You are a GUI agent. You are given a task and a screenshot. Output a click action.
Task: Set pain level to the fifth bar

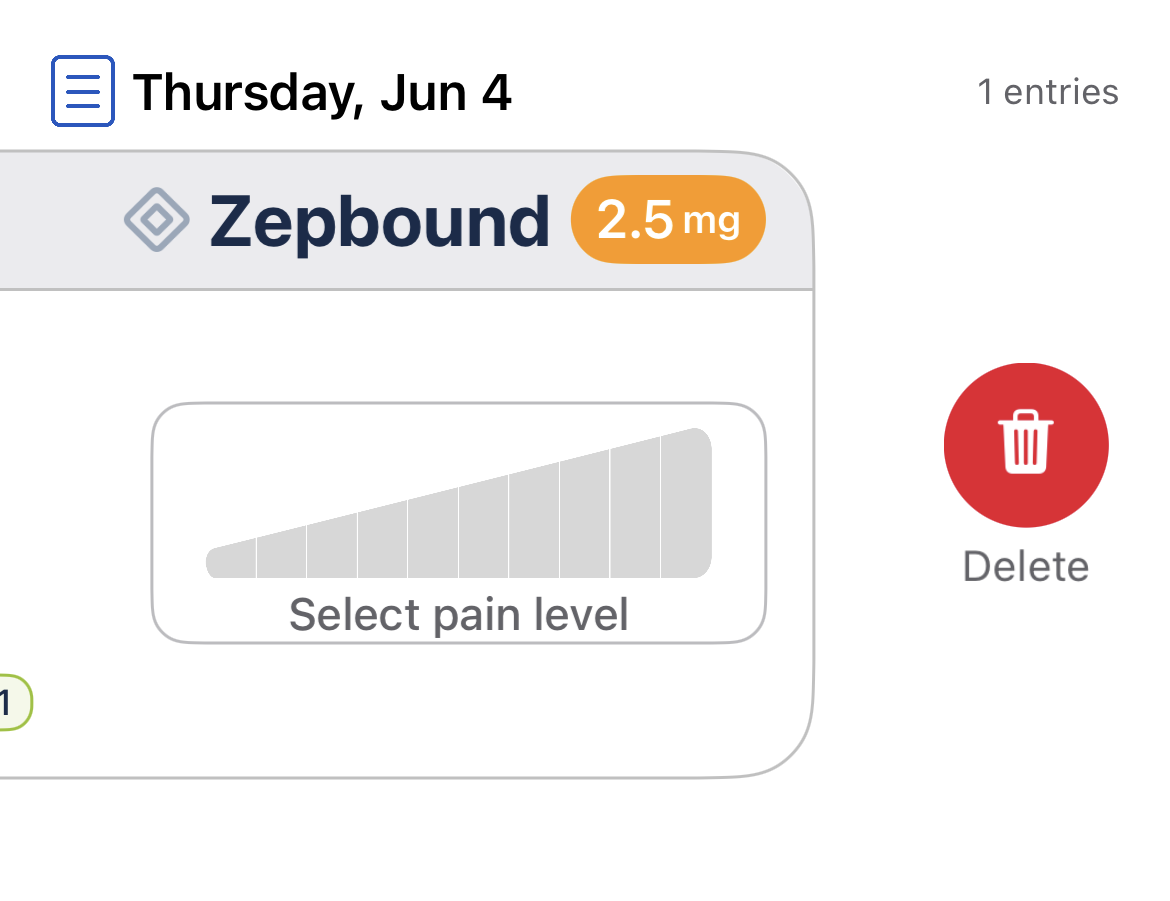(x=434, y=534)
